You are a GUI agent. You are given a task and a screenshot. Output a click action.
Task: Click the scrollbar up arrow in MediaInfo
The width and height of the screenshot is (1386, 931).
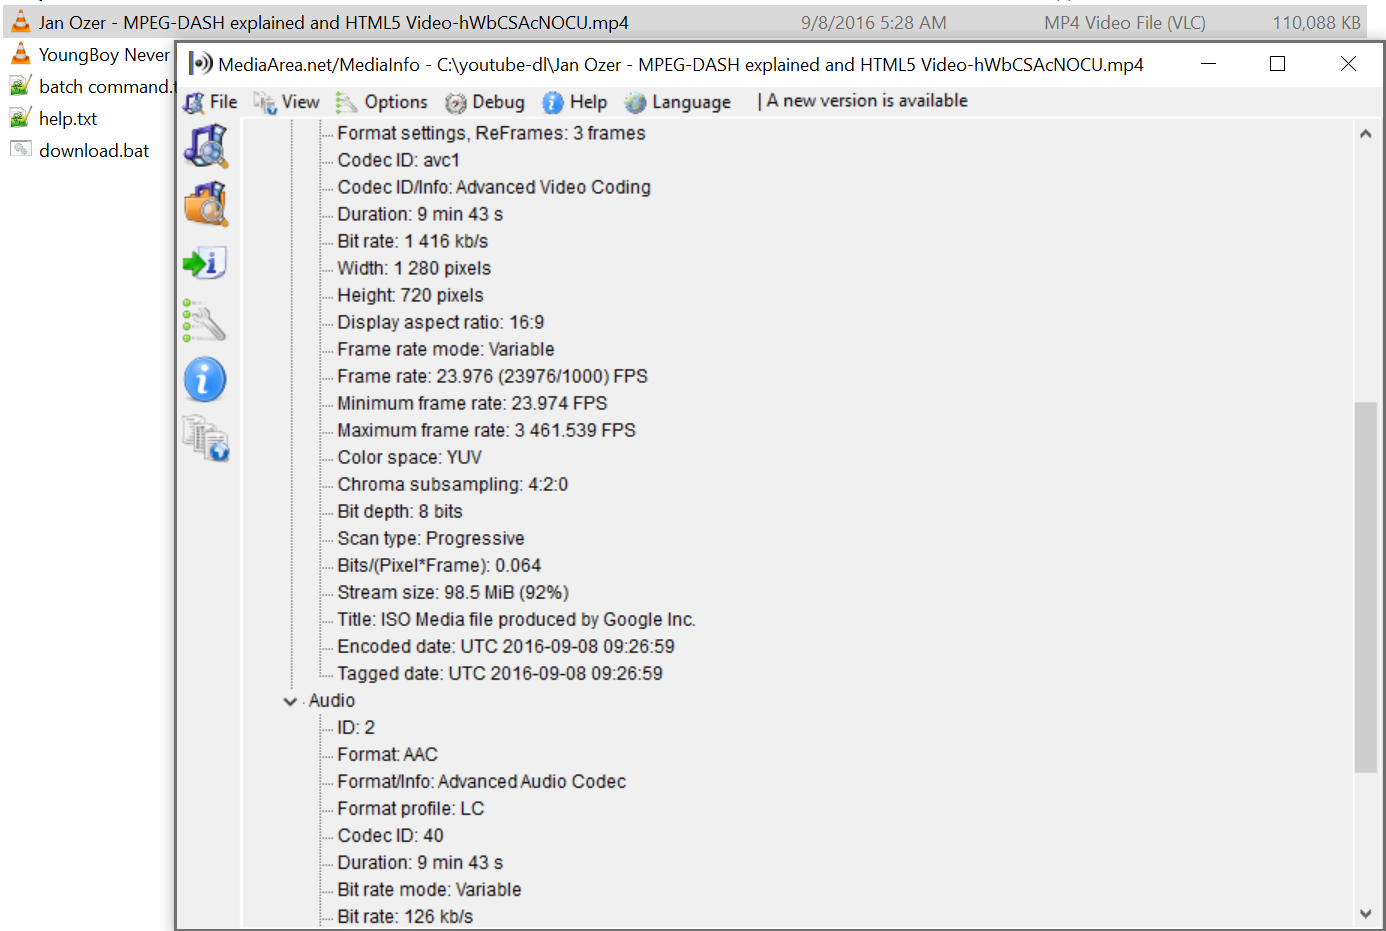tap(1365, 133)
